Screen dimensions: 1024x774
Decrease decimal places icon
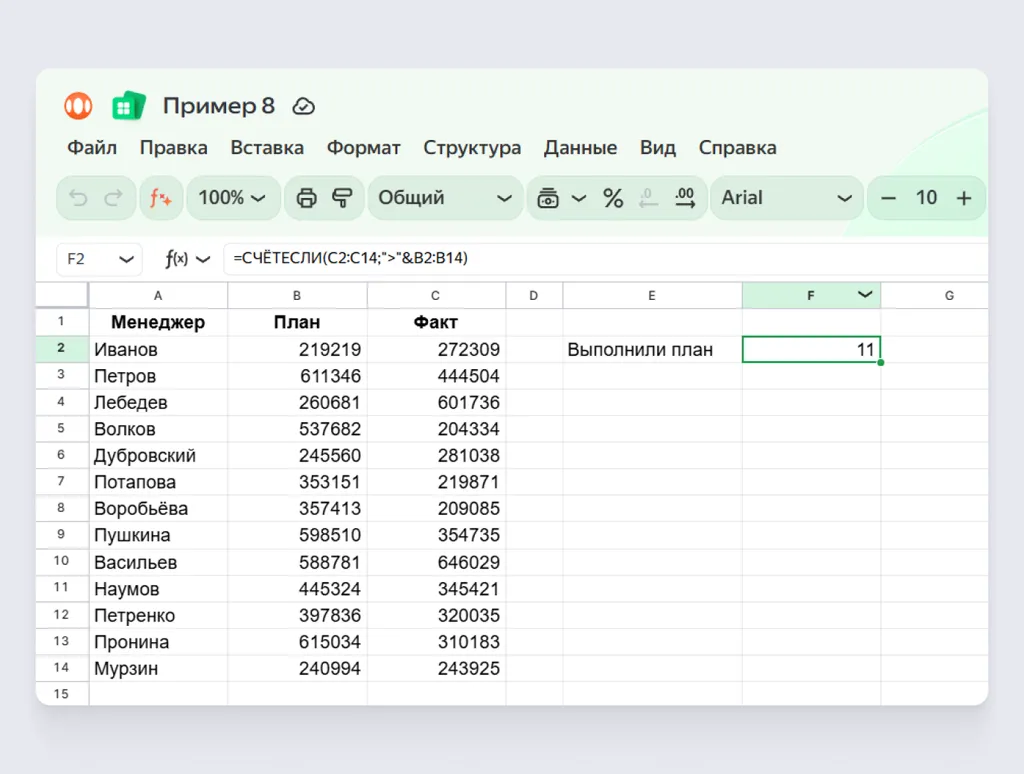[648, 198]
